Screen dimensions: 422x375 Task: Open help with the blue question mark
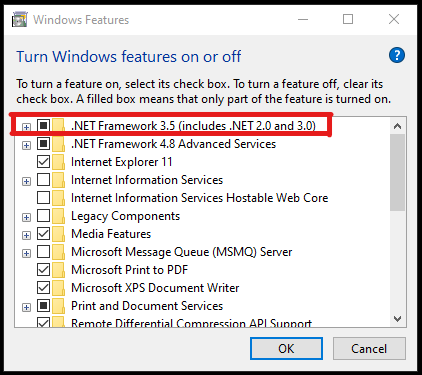[x=397, y=55]
